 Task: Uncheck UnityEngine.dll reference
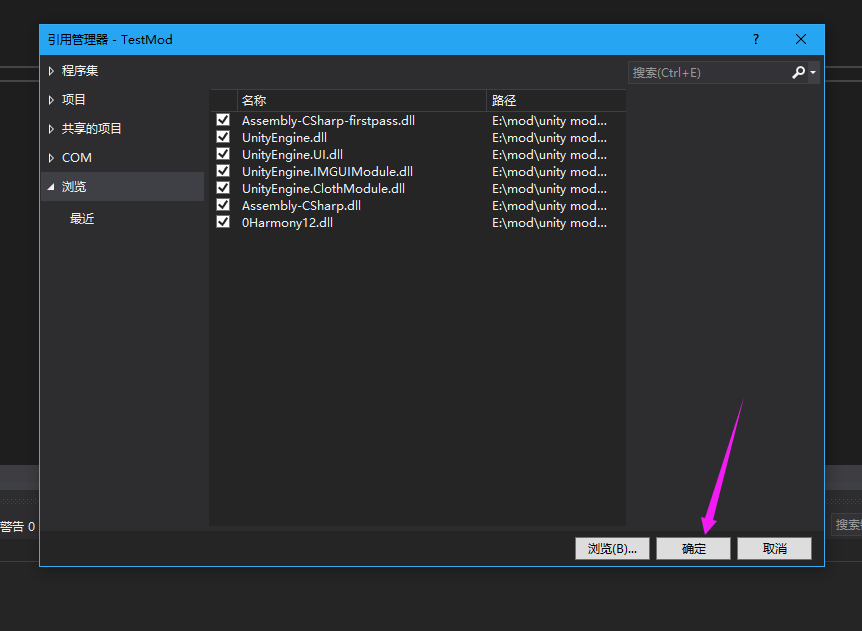222,136
